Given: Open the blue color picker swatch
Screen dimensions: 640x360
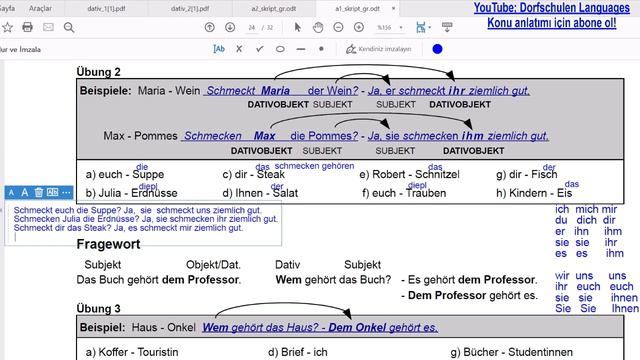Looking at the screenshot, I should click(437, 49).
